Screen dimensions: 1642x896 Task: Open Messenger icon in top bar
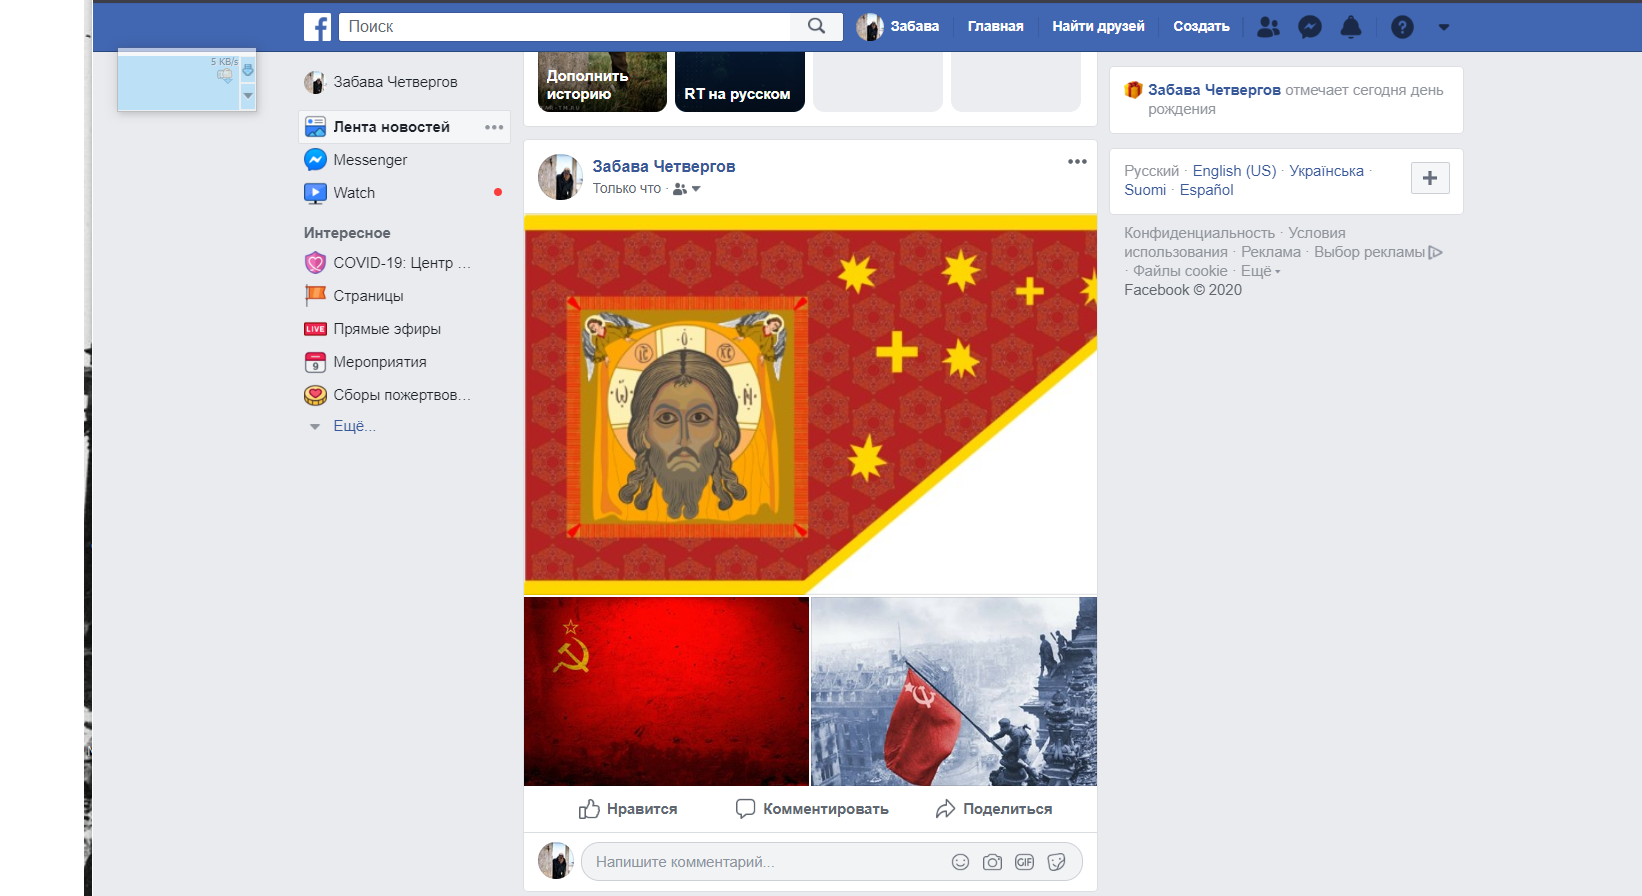tap(1309, 27)
